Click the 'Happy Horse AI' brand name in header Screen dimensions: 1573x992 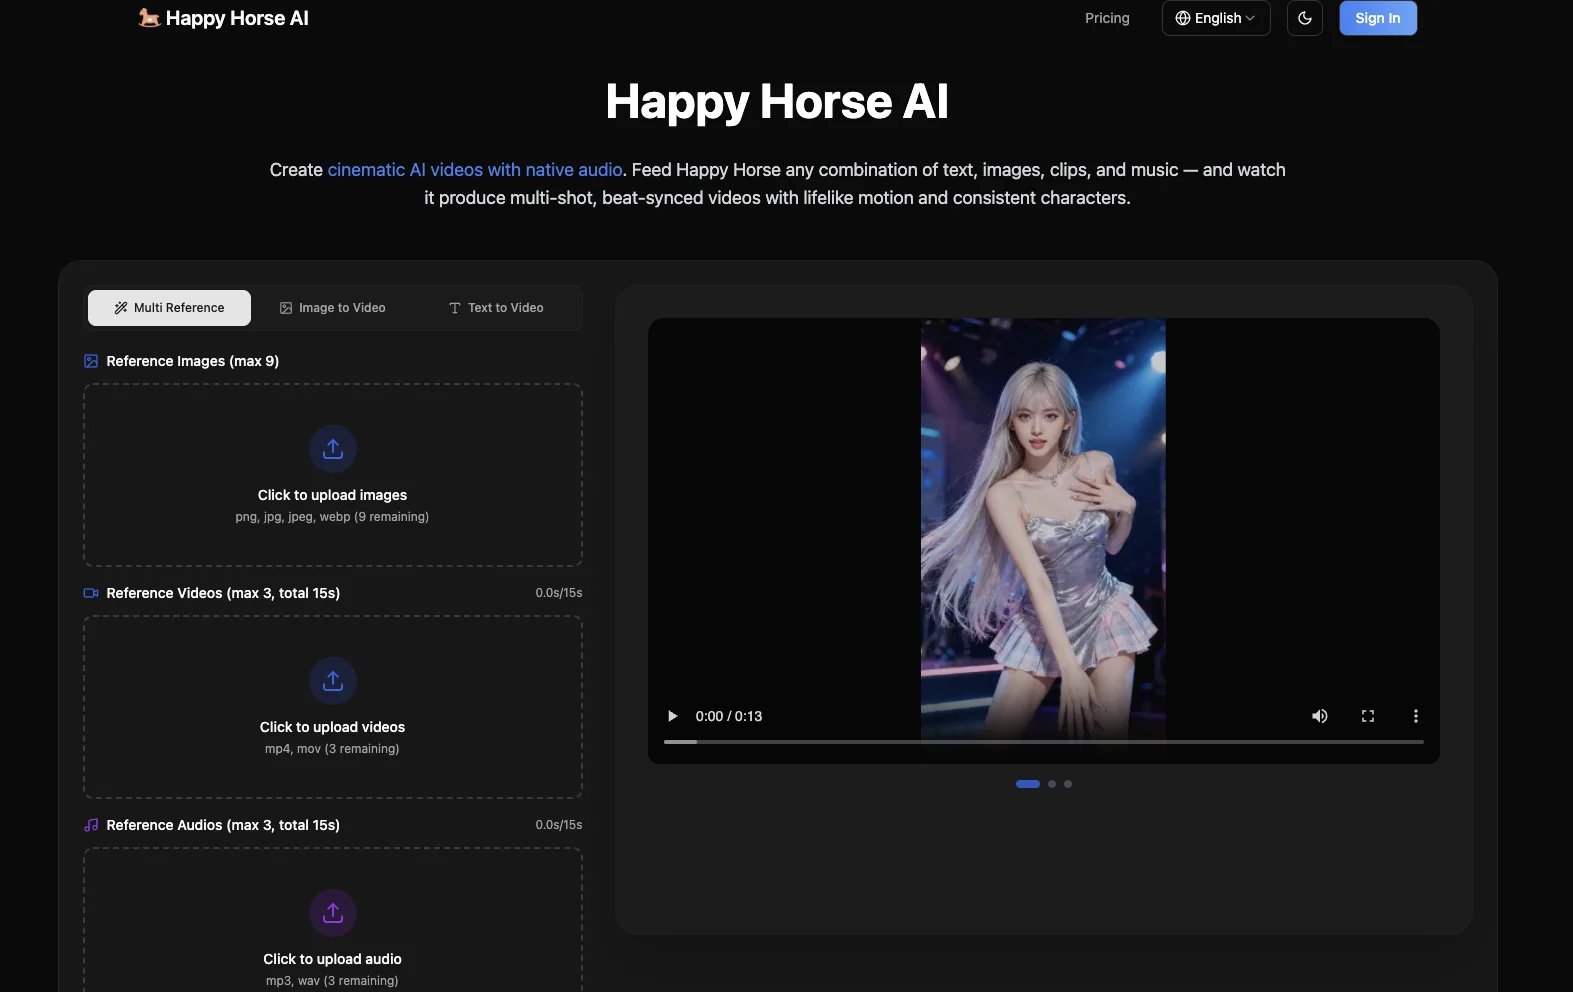click(x=237, y=18)
